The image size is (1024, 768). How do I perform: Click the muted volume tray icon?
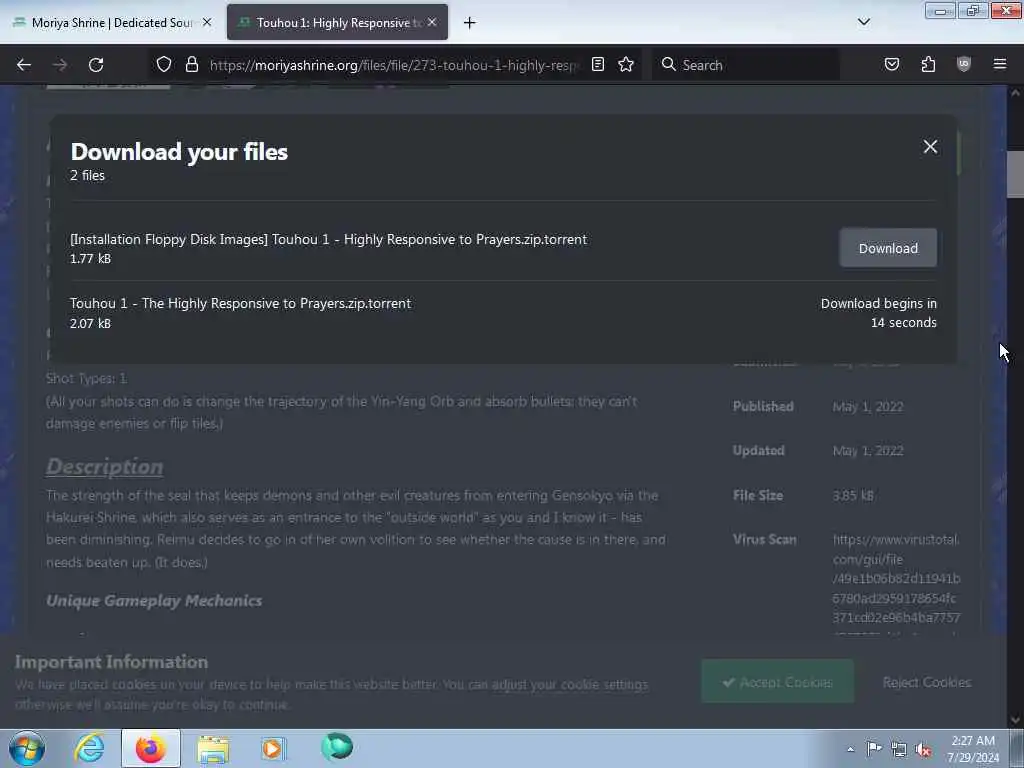click(923, 749)
